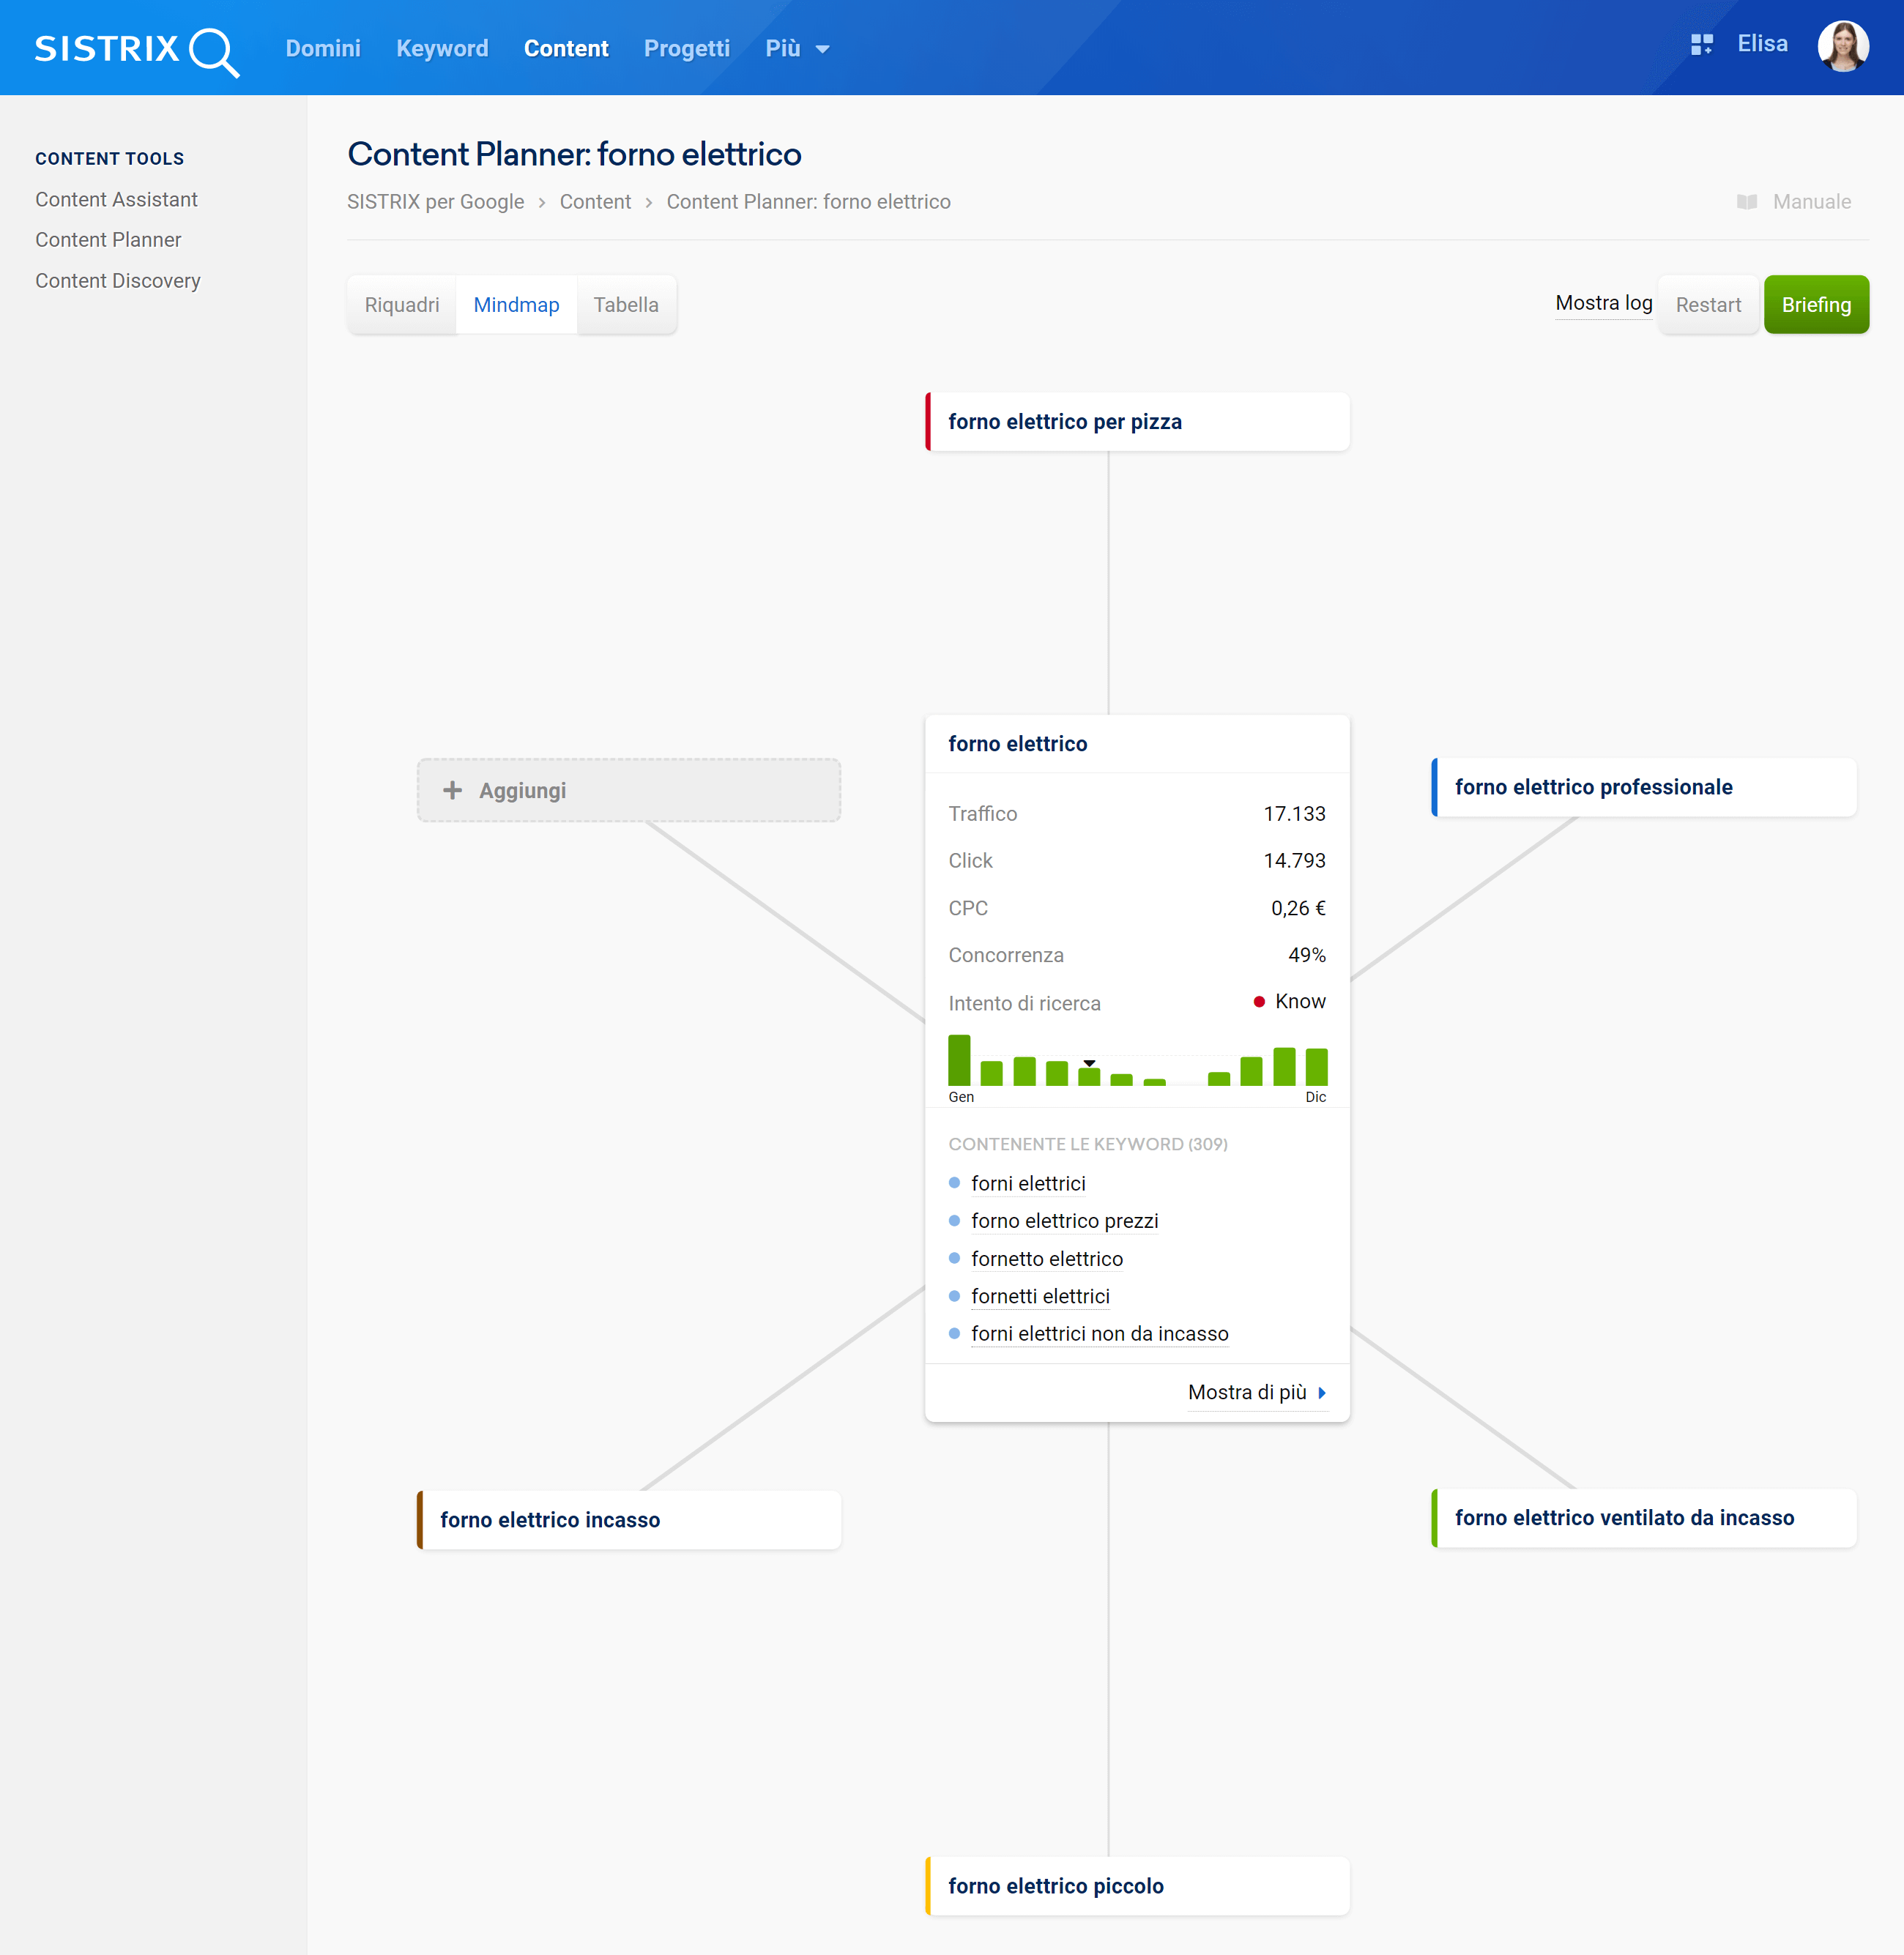Open the Domini menu

323,49
